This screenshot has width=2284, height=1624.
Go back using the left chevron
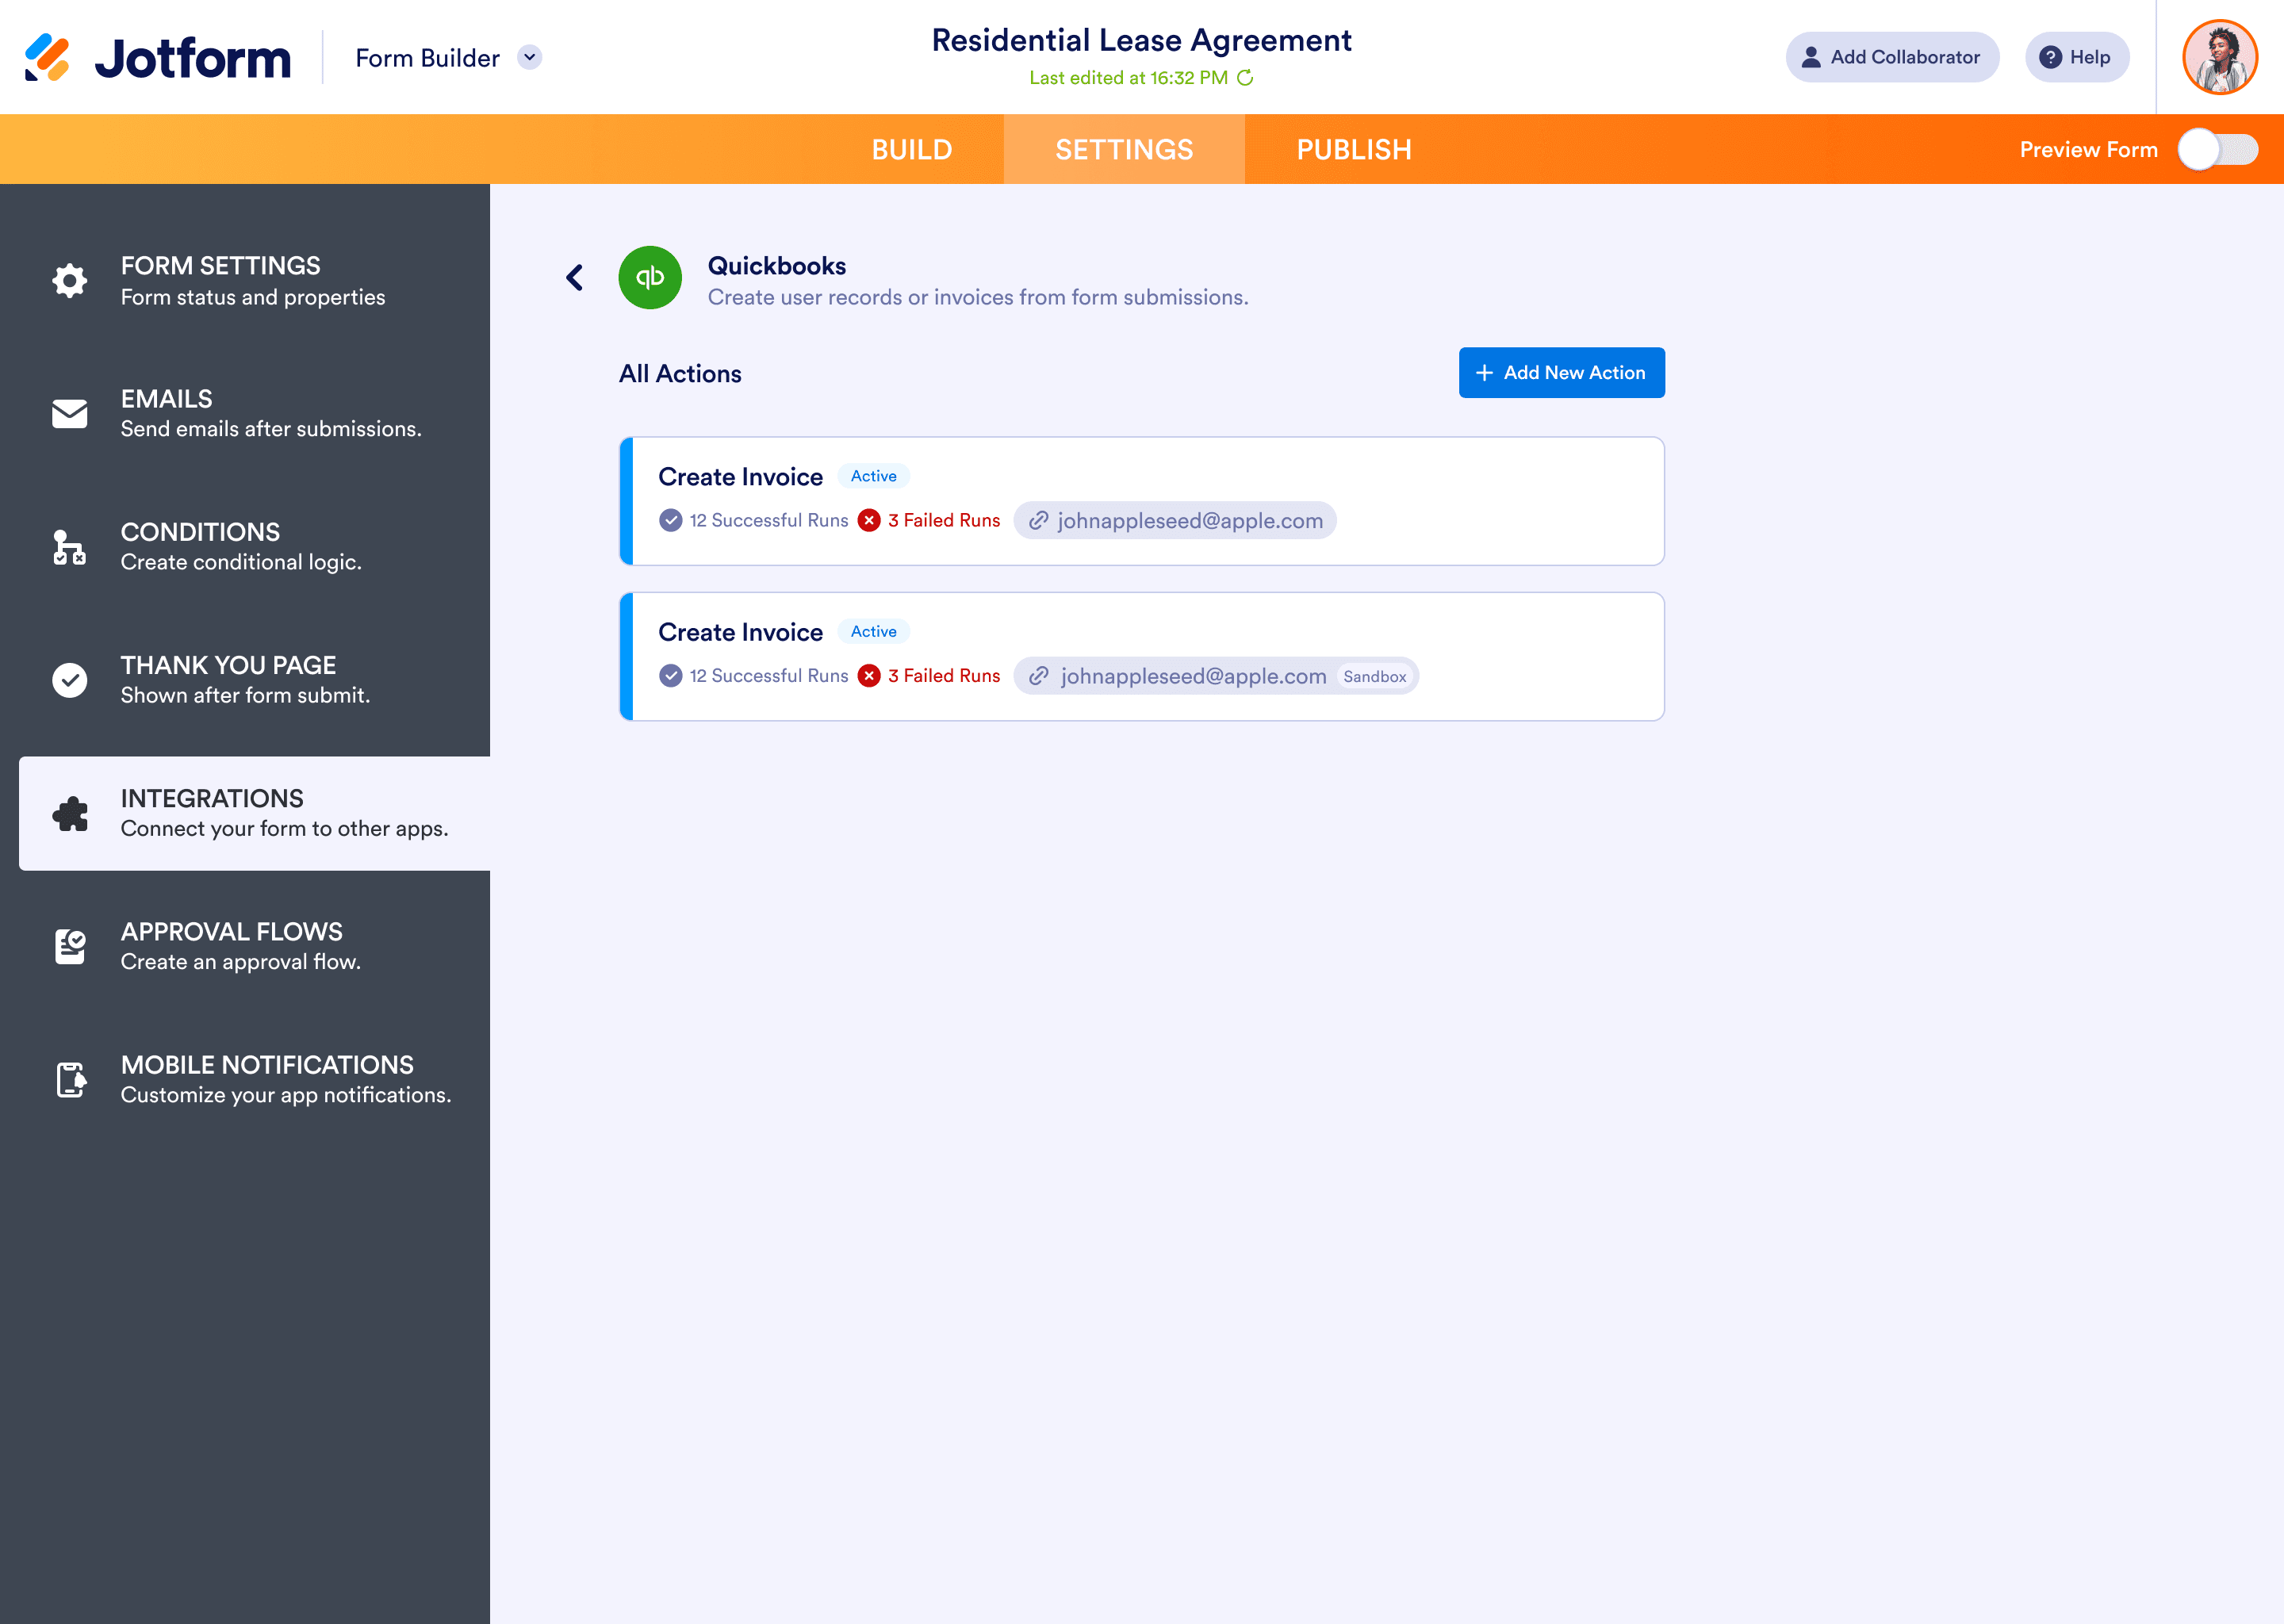point(574,278)
